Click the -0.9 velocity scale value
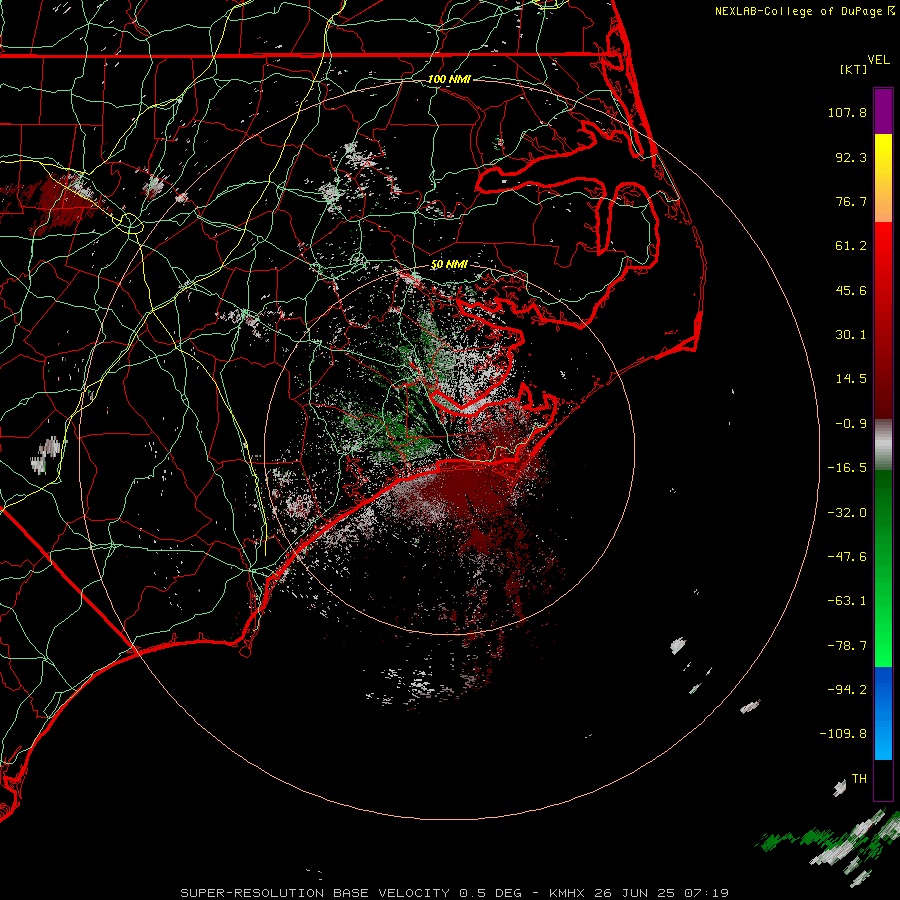This screenshot has width=900, height=900. click(x=851, y=424)
